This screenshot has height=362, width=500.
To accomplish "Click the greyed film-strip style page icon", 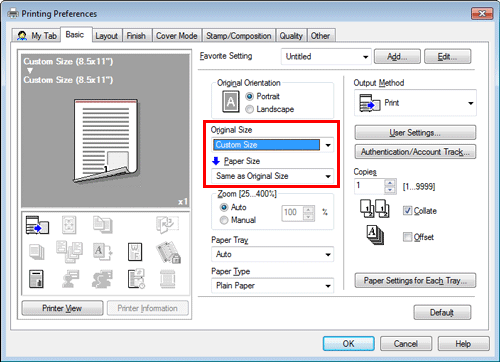I will (x=167, y=279).
